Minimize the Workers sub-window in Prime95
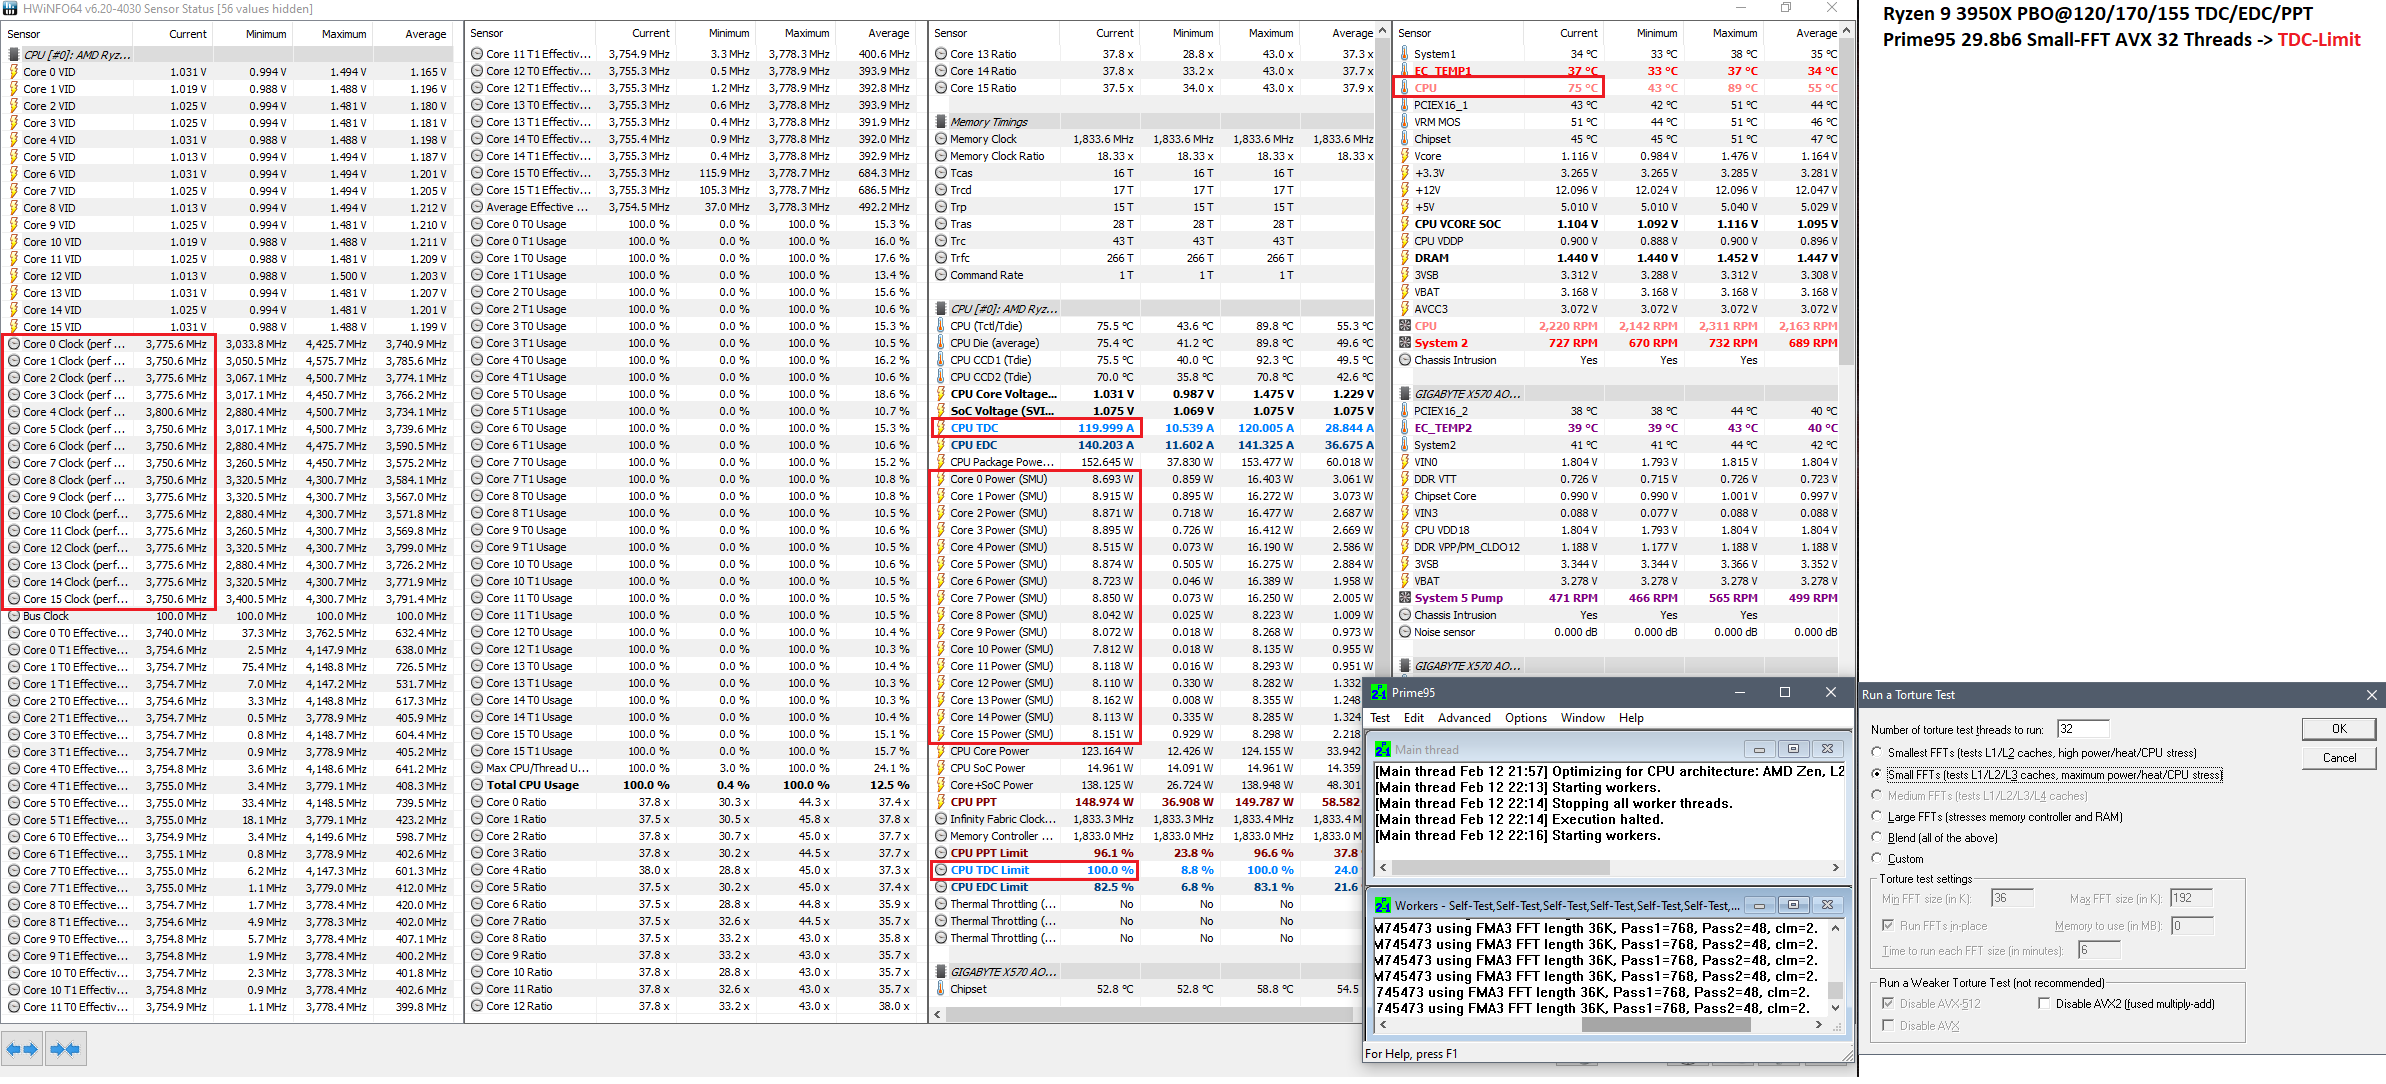 (x=1759, y=905)
